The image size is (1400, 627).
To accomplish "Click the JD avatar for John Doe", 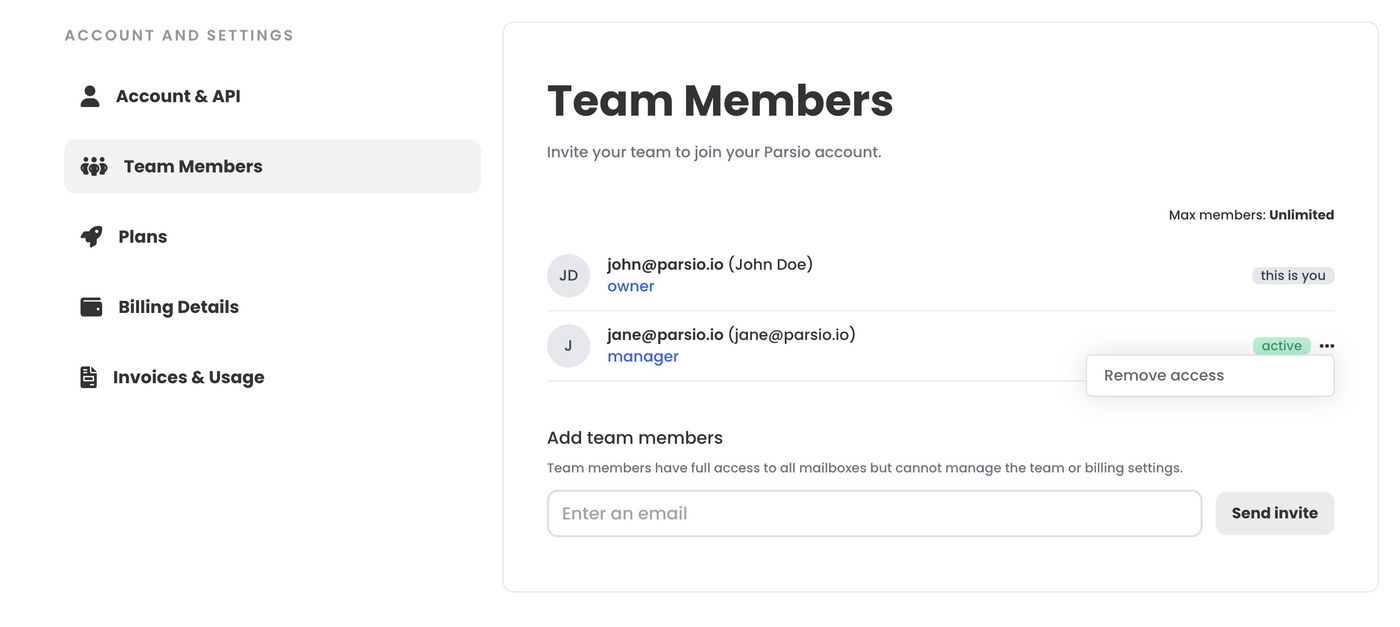I will click(568, 276).
